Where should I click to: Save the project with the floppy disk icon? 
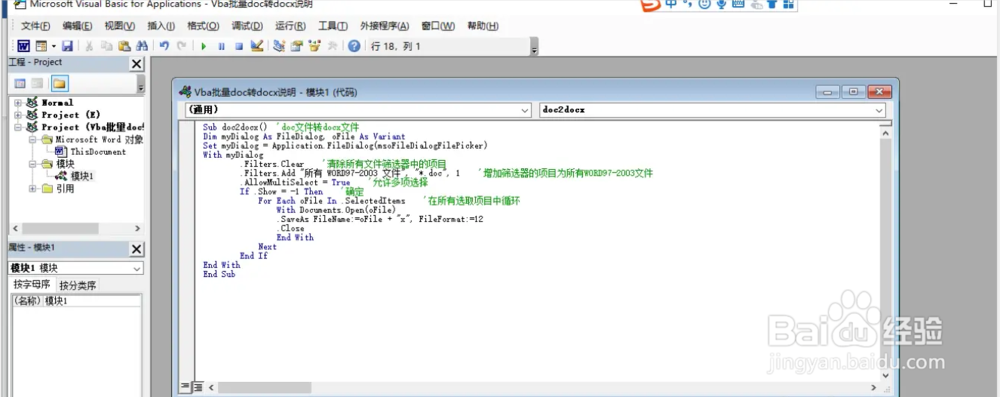pos(67,46)
